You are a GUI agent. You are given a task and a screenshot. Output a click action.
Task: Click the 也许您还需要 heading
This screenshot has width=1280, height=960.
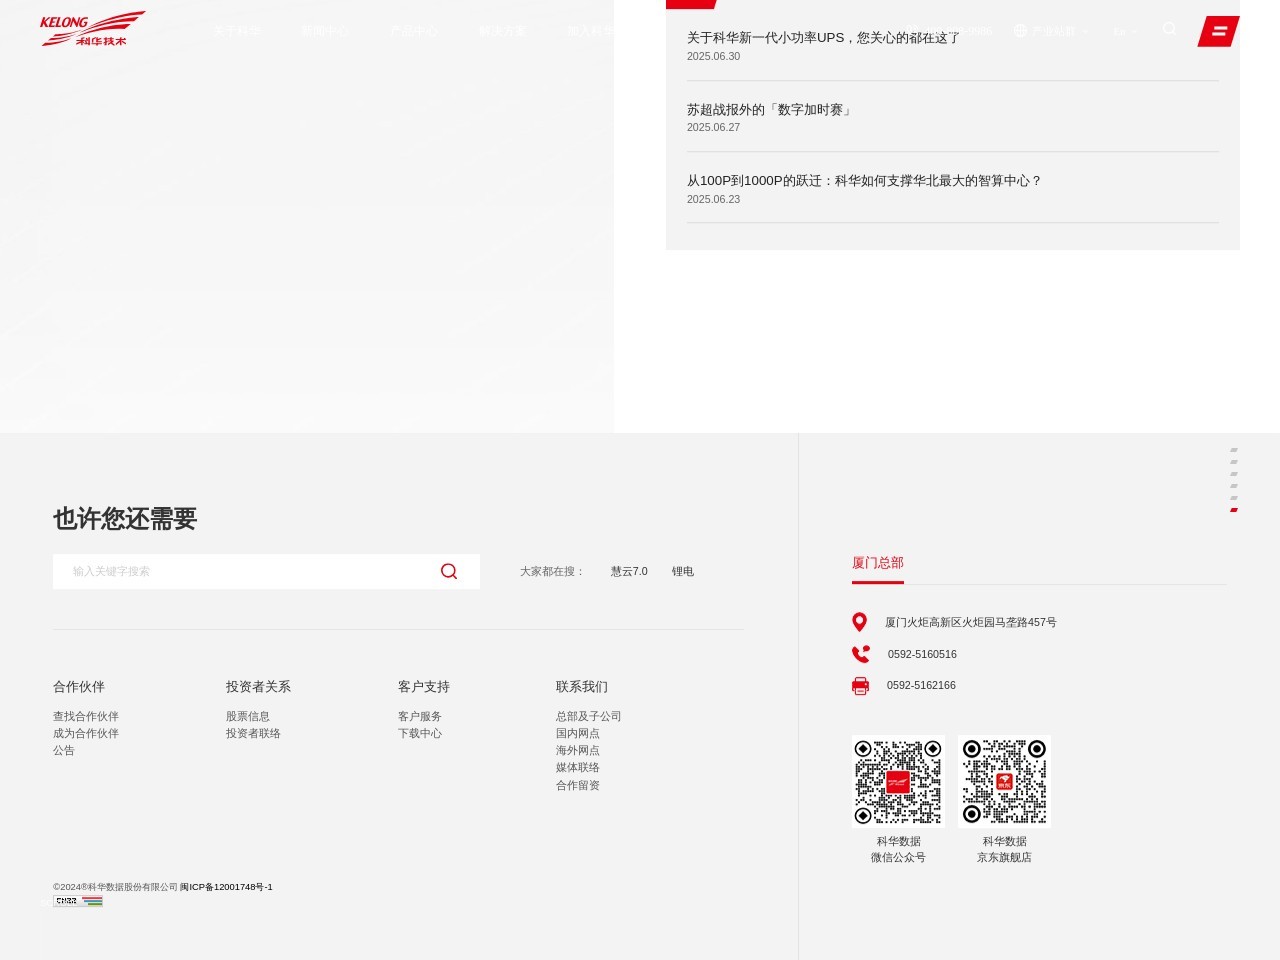tap(125, 519)
